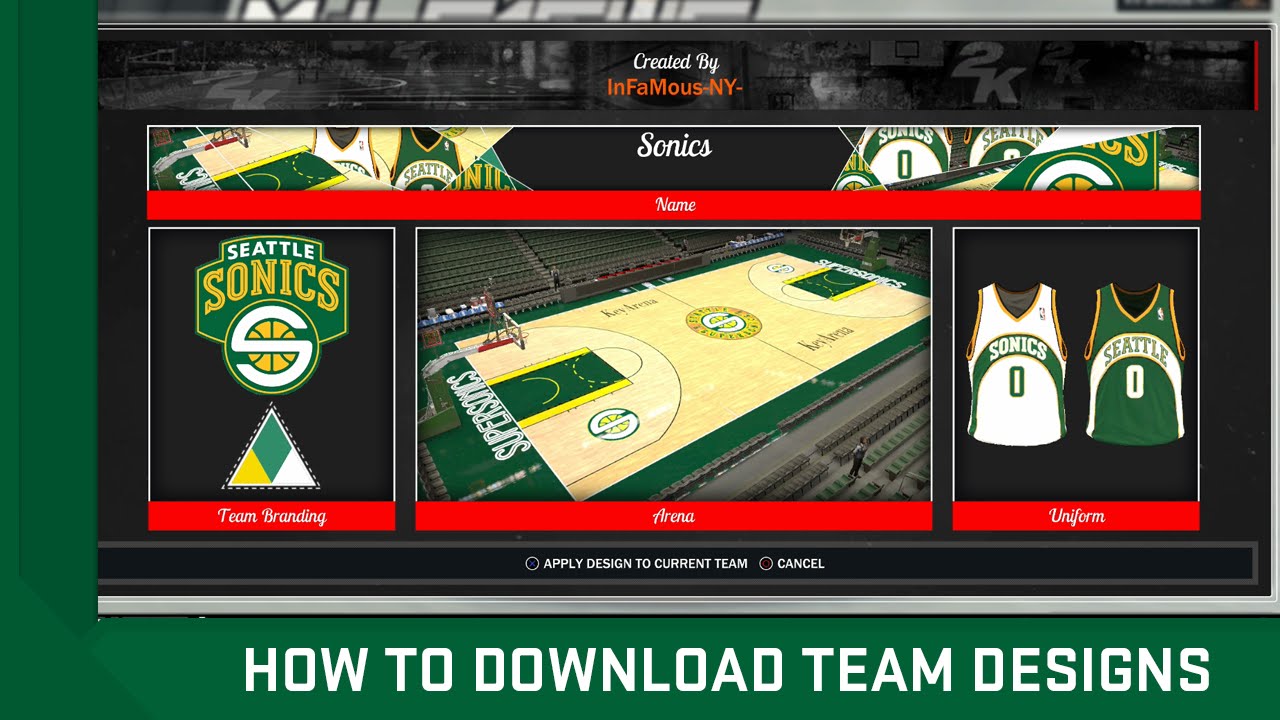Image resolution: width=1280 pixels, height=720 pixels.
Task: Select the red Name bar
Action: coord(674,205)
